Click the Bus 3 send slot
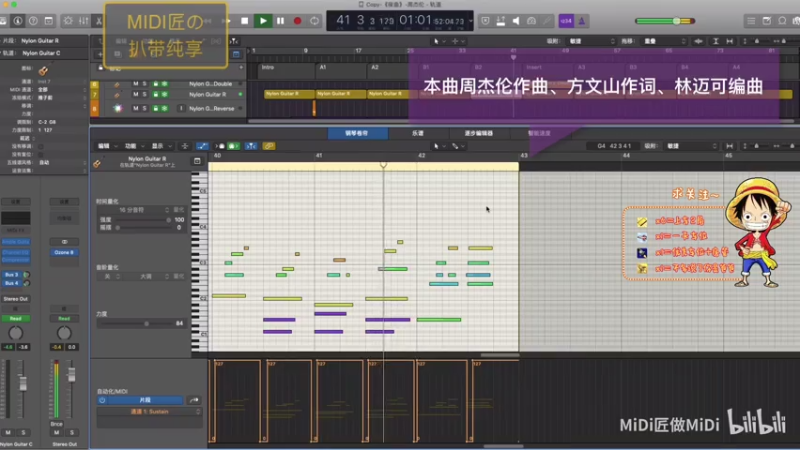The image size is (800, 450). pyautogui.click(x=11, y=275)
